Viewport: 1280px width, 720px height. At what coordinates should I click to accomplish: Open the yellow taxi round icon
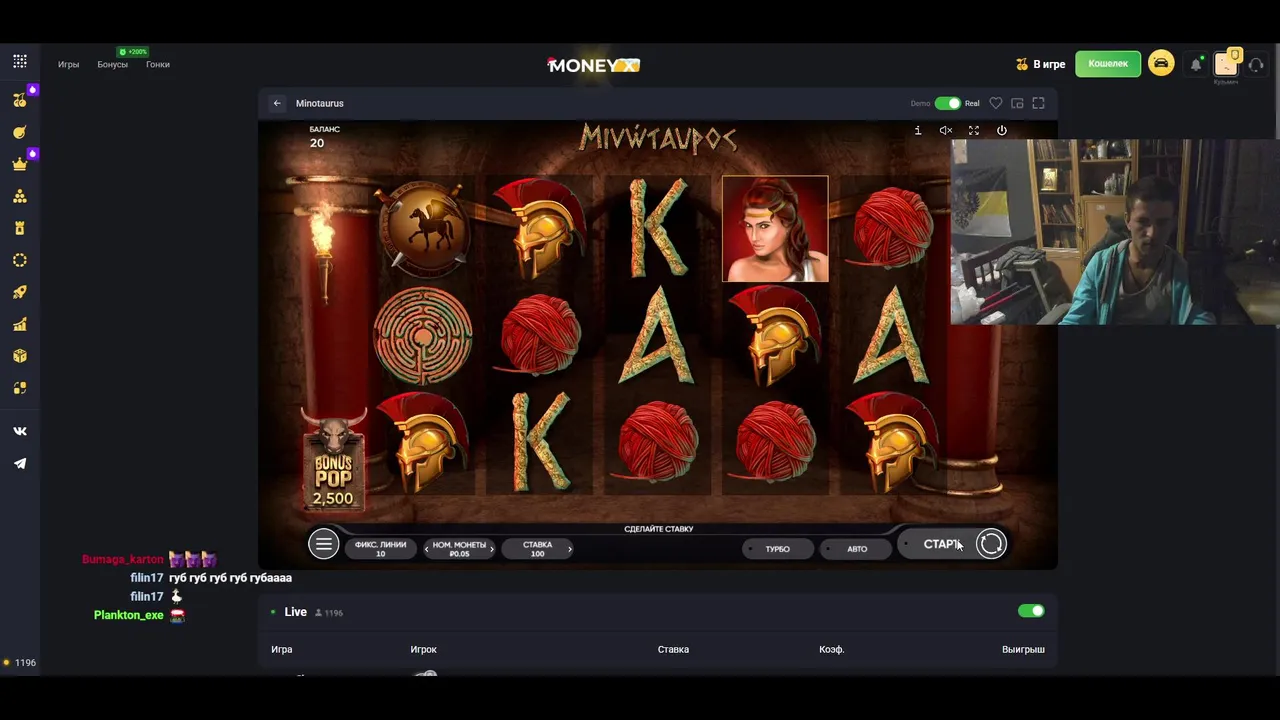(1161, 64)
